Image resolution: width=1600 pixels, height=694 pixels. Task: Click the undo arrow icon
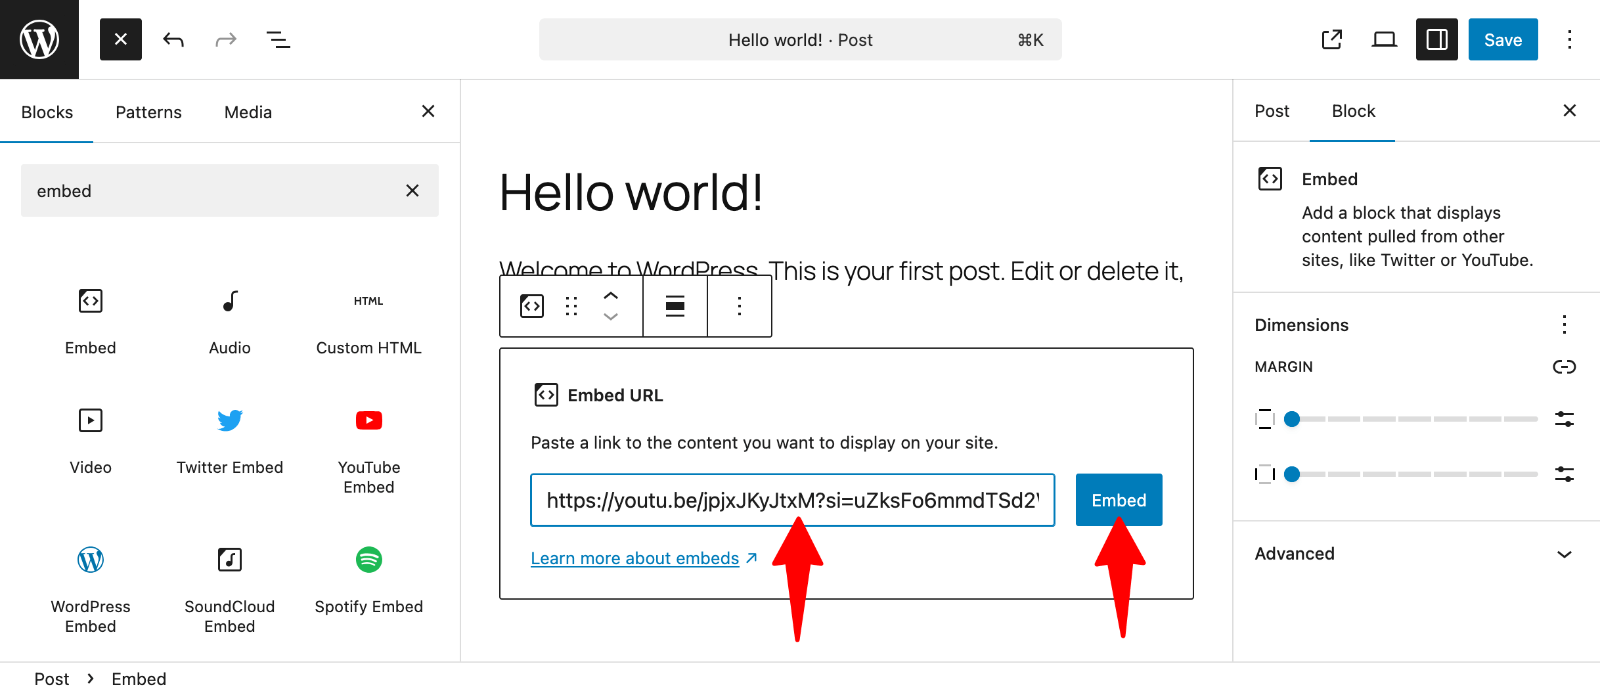[173, 39]
